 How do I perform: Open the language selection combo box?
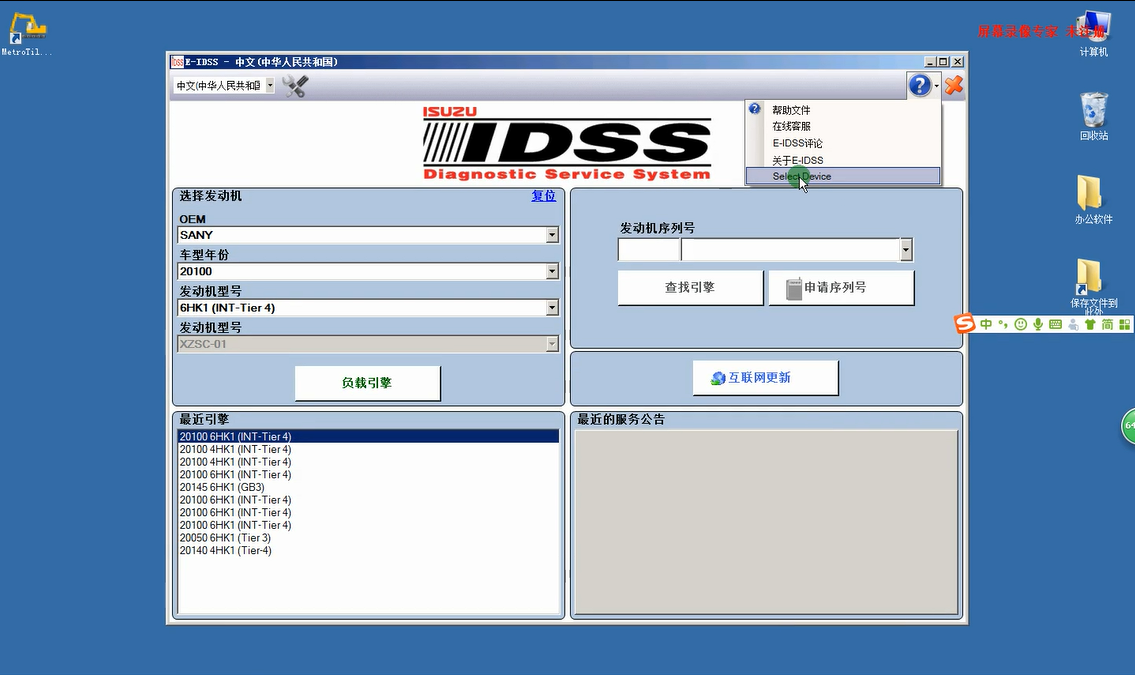pos(224,85)
